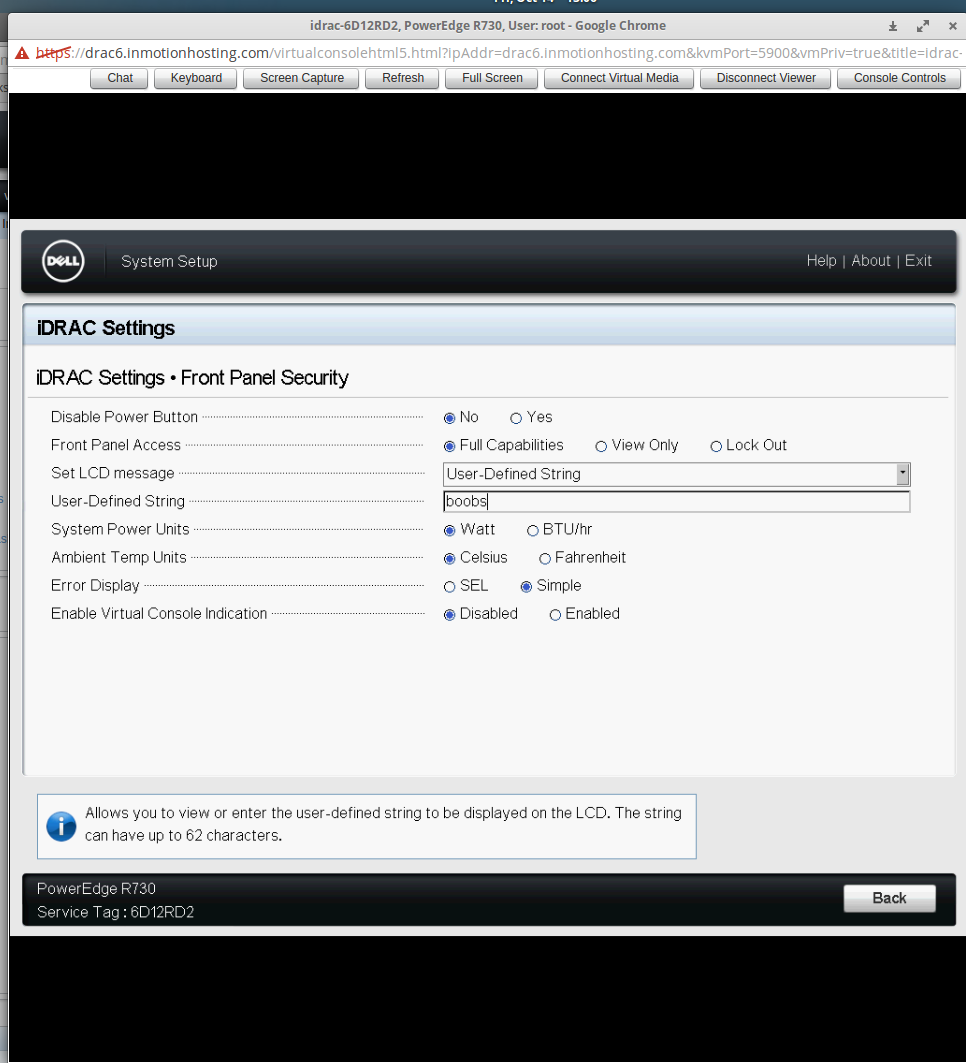The height and width of the screenshot is (1063, 966).
Task: Choose View Only front panel access
Action: pyautogui.click(x=601, y=446)
